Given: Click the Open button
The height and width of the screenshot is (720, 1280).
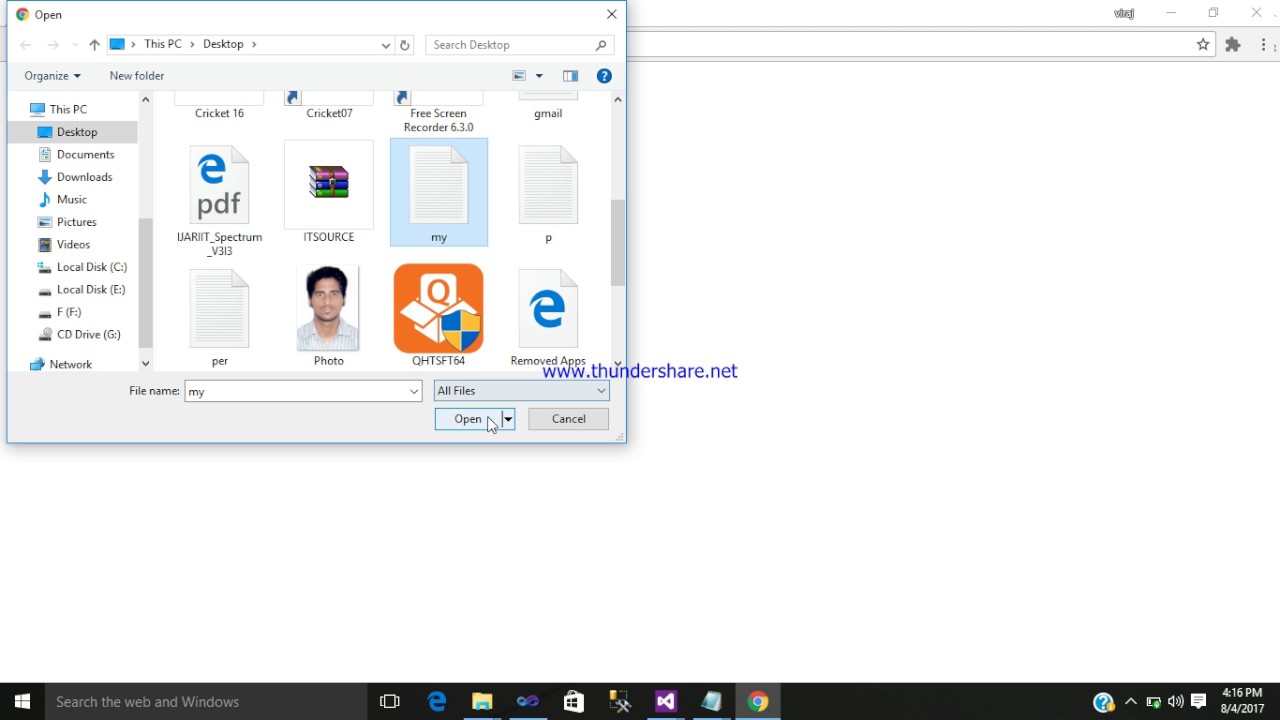Looking at the screenshot, I should [x=468, y=419].
